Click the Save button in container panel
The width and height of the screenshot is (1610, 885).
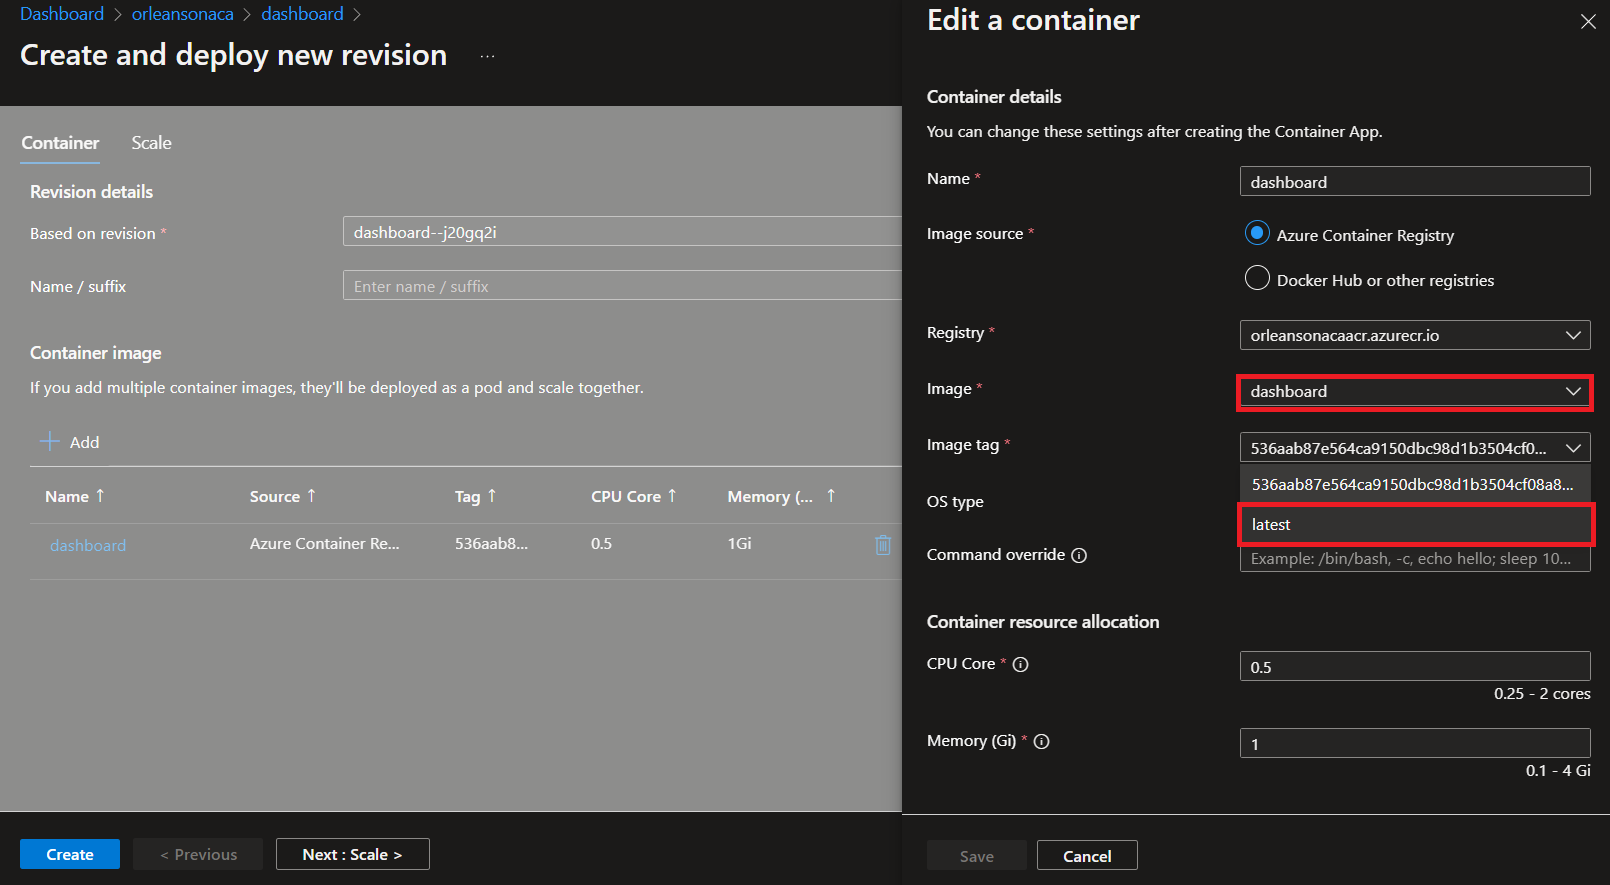point(977,856)
